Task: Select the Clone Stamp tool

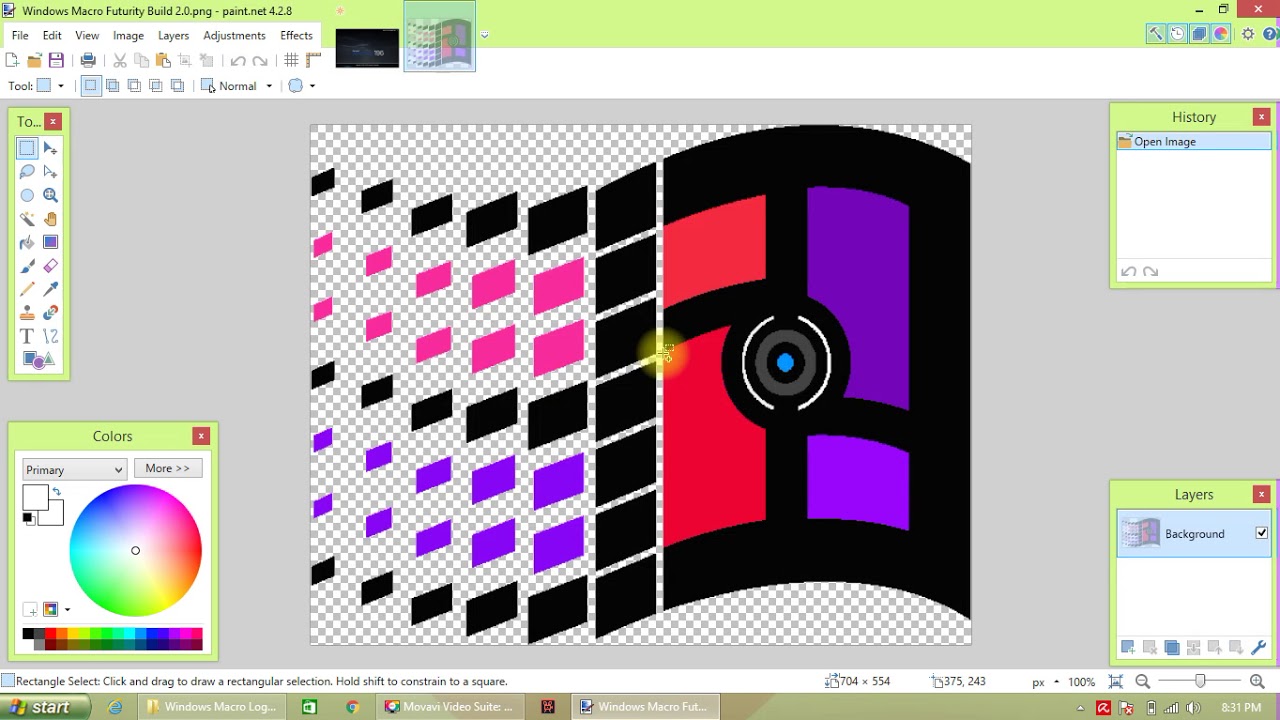Action: tap(27, 313)
